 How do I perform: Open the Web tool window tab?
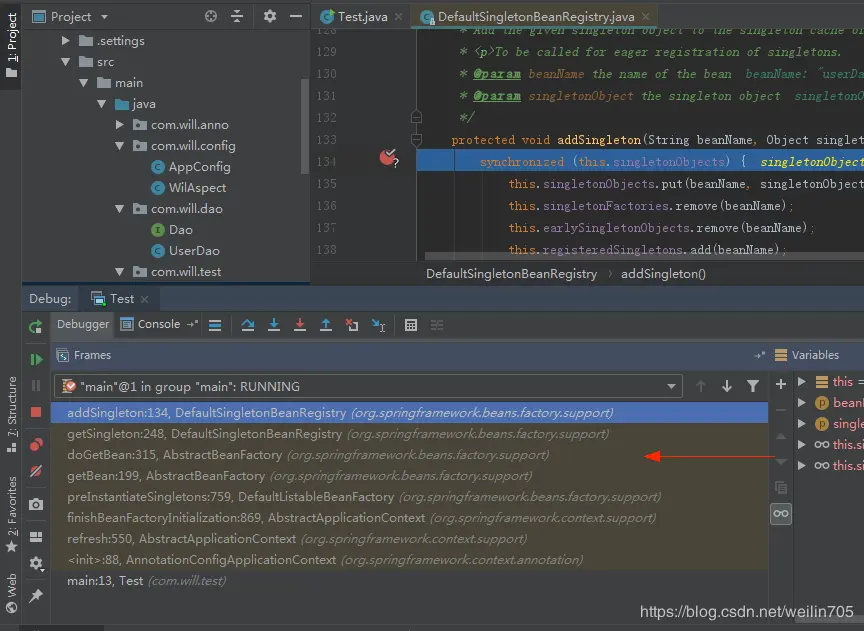tap(11, 593)
